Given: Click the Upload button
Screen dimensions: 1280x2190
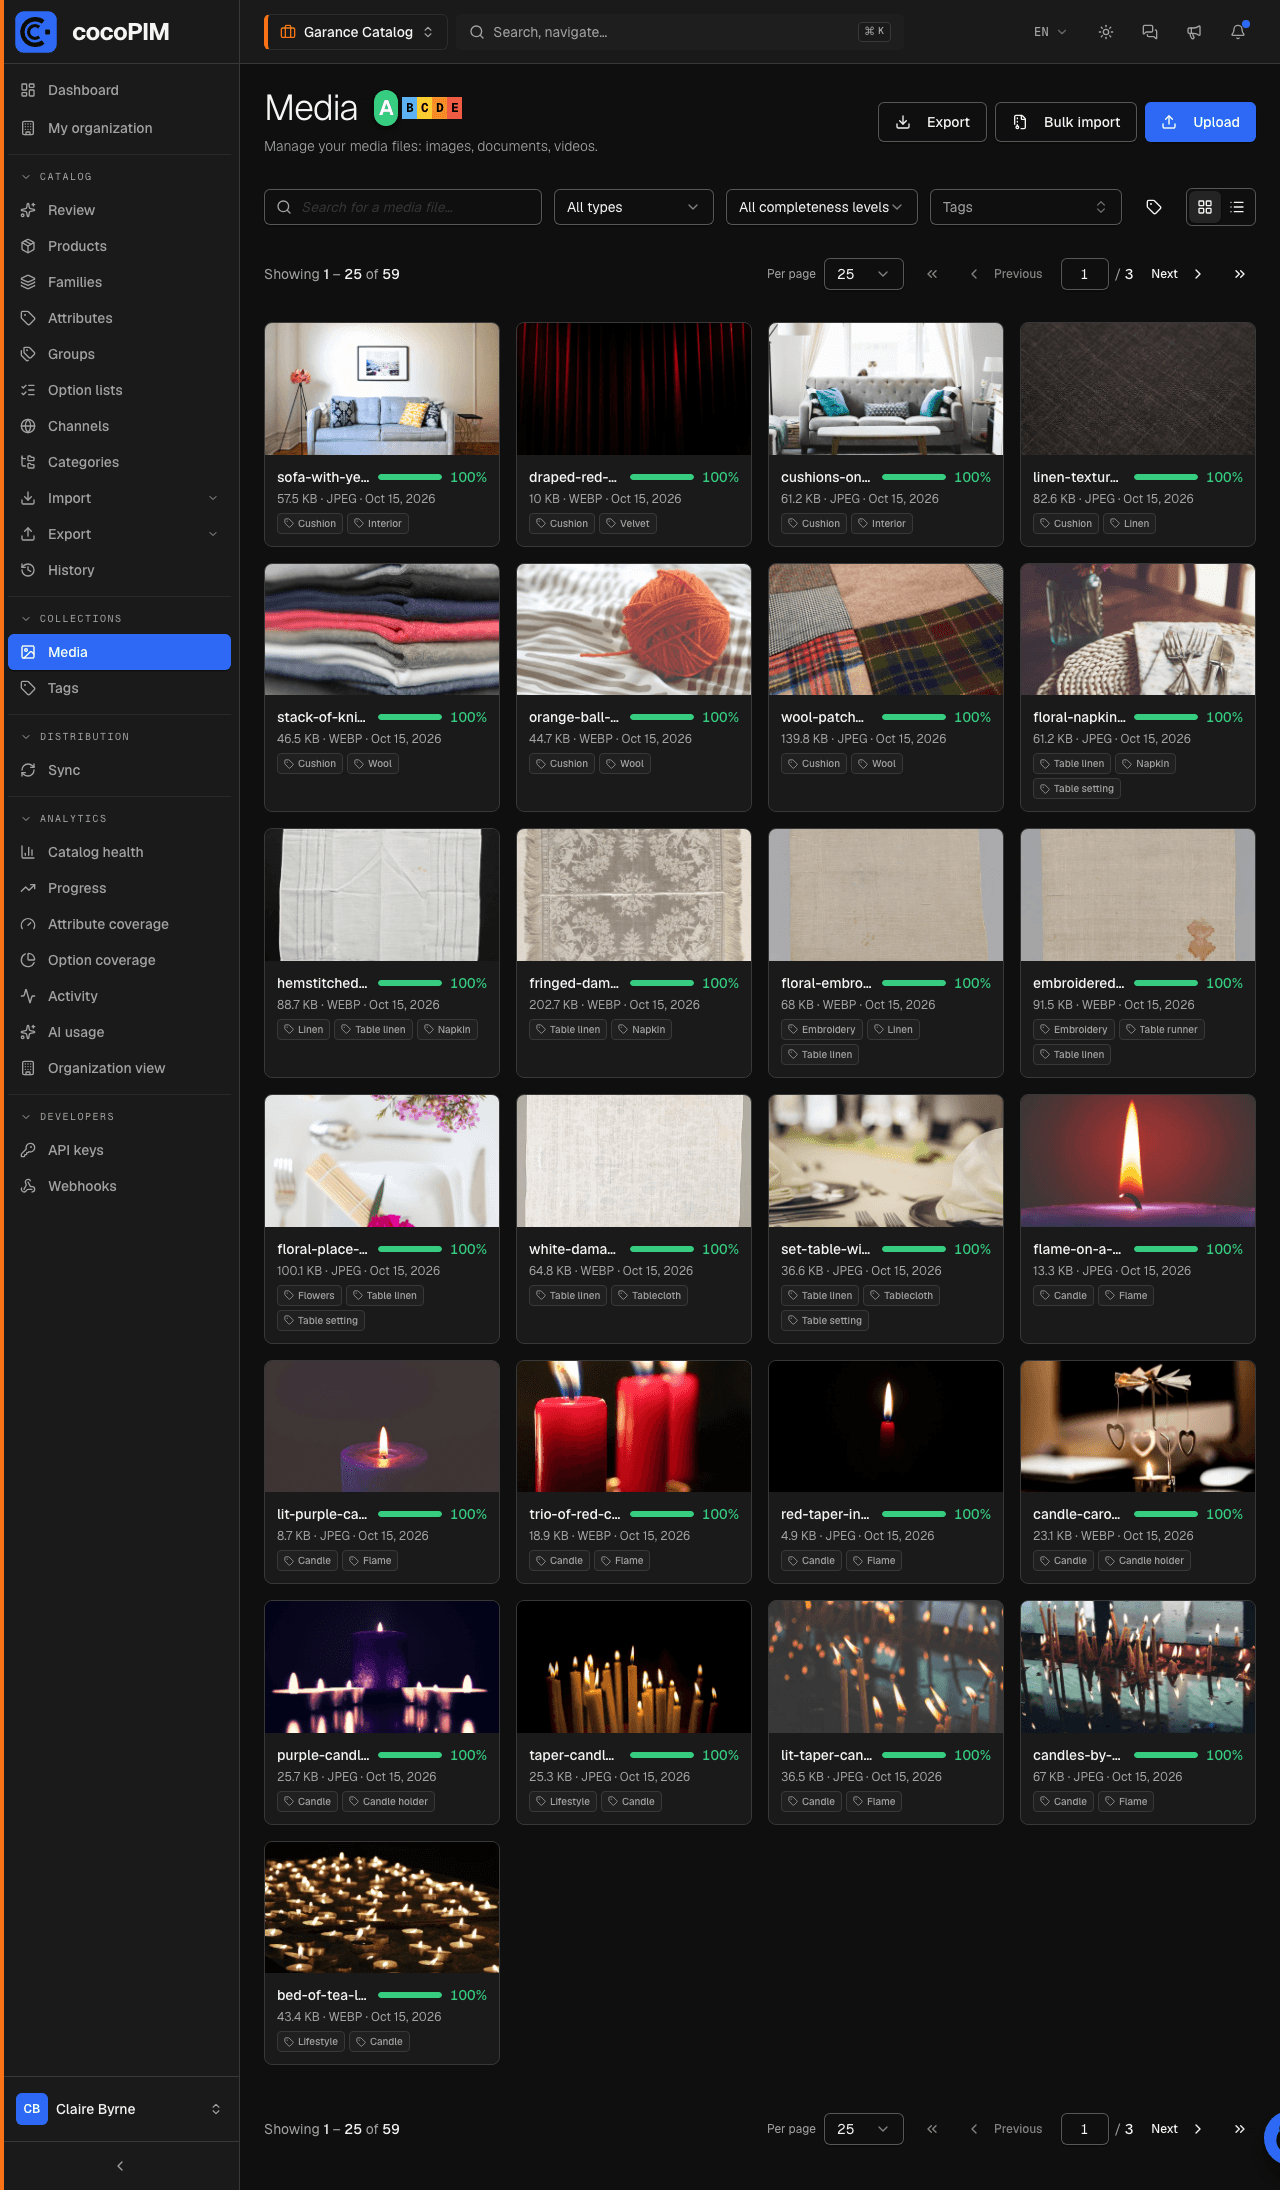Looking at the screenshot, I should [x=1200, y=122].
